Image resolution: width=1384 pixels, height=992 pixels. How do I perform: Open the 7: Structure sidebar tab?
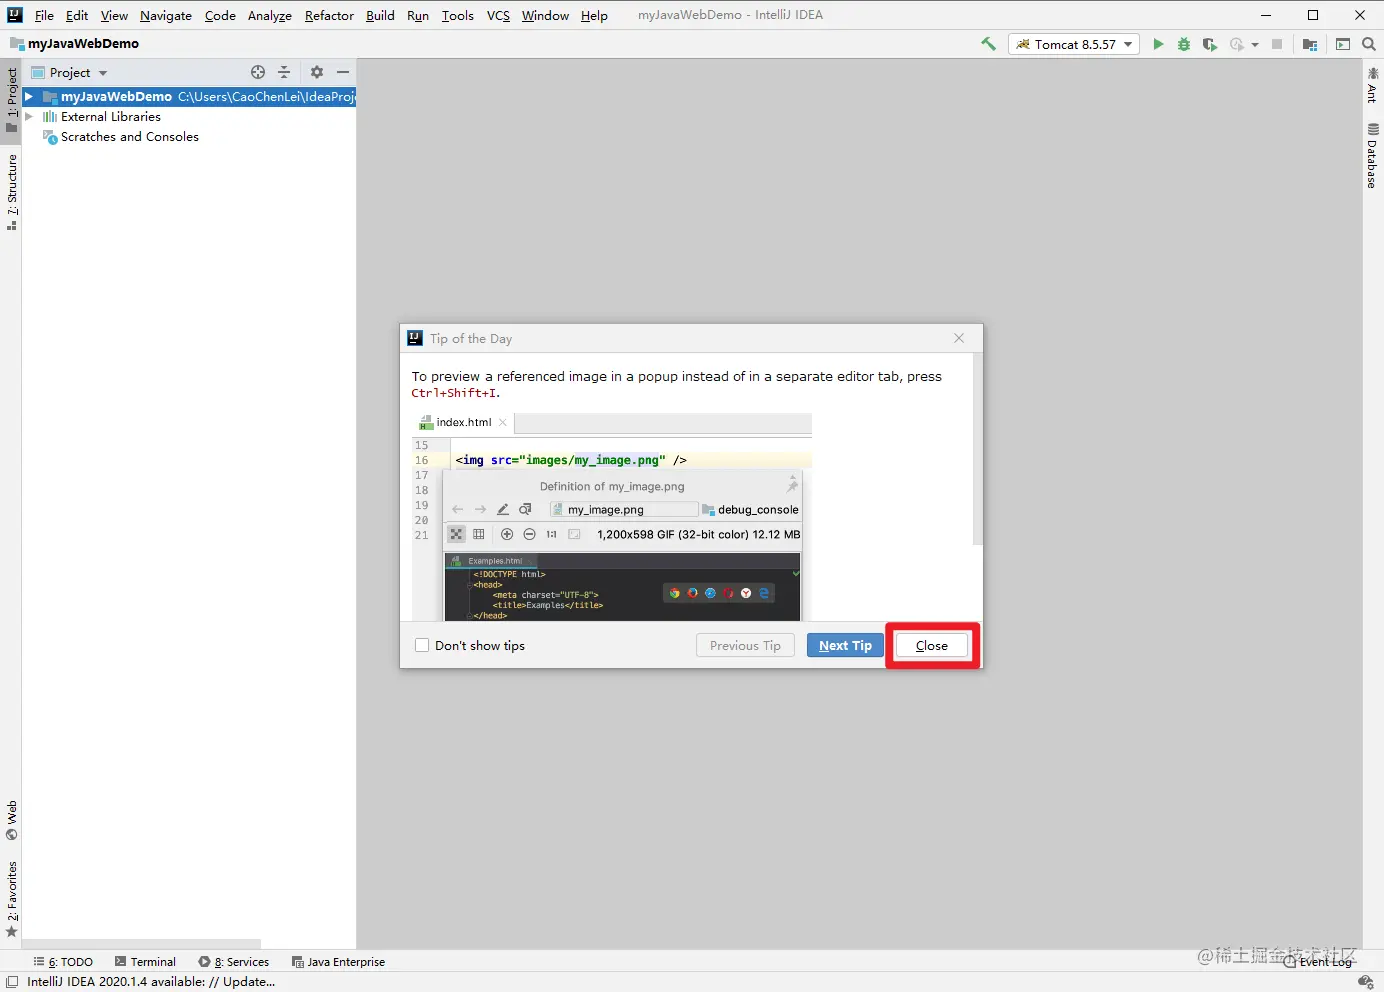point(11,192)
